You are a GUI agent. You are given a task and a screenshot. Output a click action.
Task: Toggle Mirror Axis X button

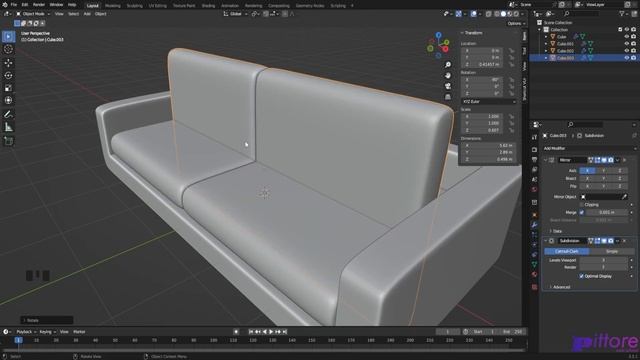(587, 171)
